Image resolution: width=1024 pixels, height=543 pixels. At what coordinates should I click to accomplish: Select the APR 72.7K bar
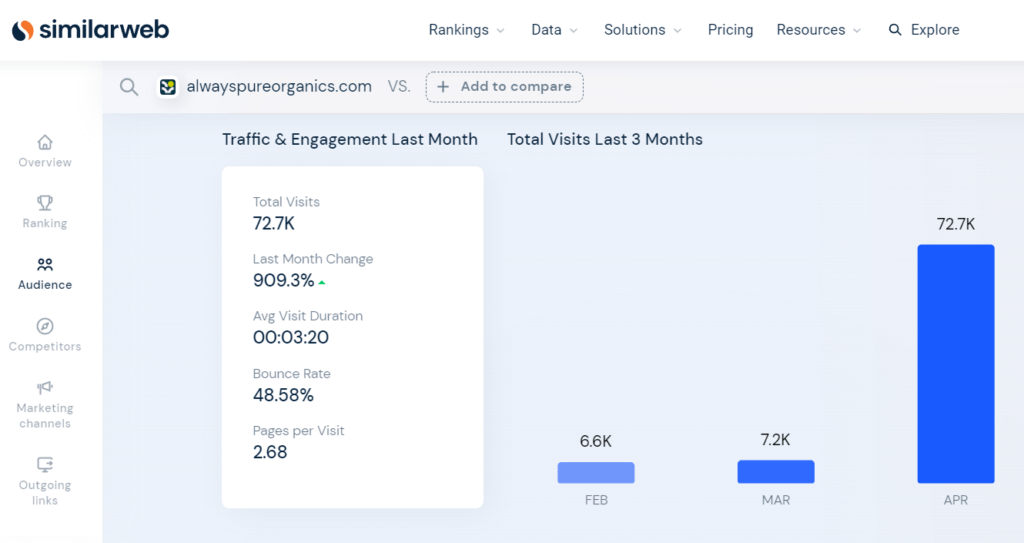coord(955,364)
